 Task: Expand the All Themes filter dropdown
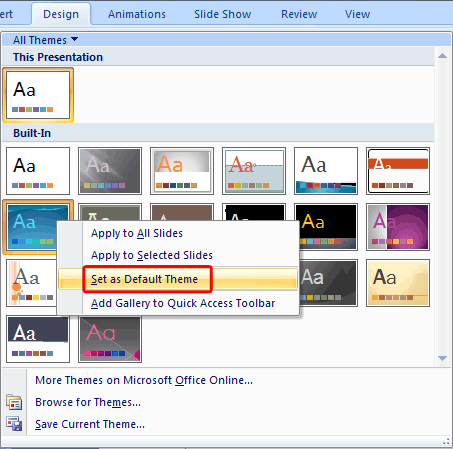click(x=45, y=40)
